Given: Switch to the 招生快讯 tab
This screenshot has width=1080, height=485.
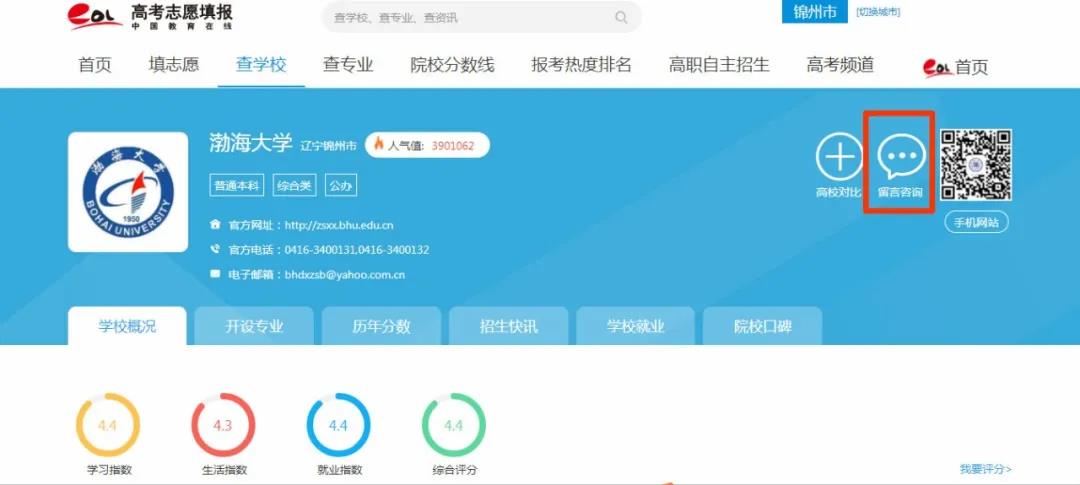Looking at the screenshot, I should (x=509, y=326).
